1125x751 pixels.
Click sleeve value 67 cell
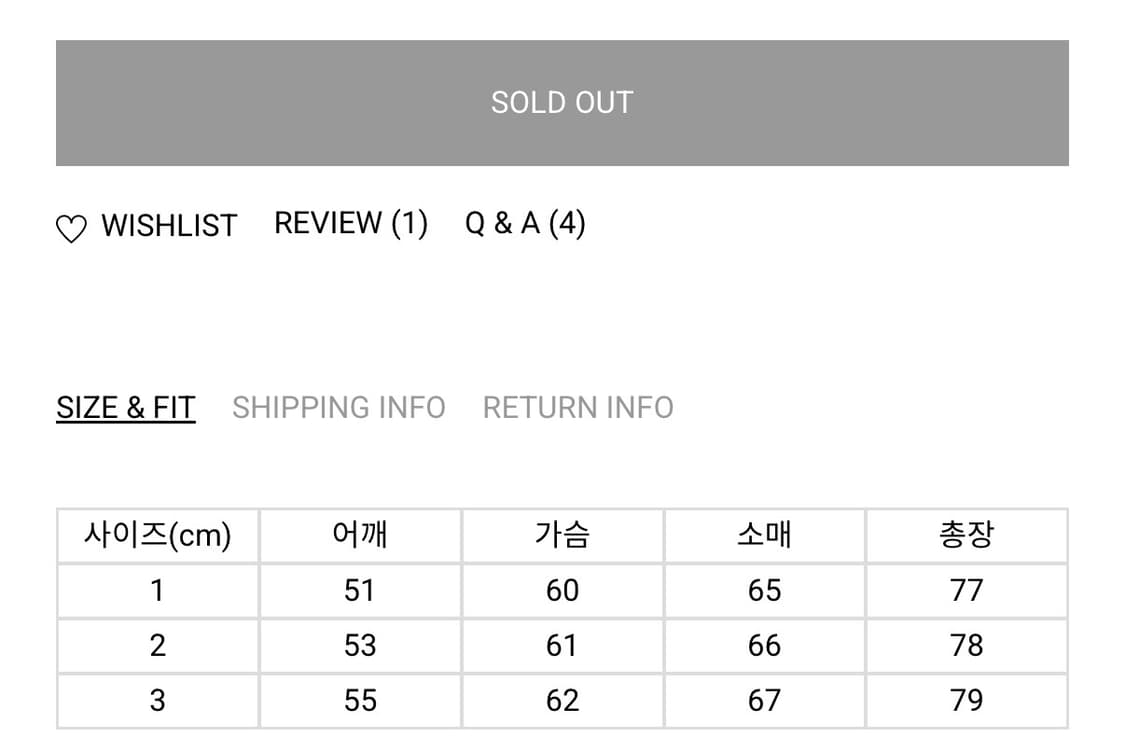[x=764, y=701]
